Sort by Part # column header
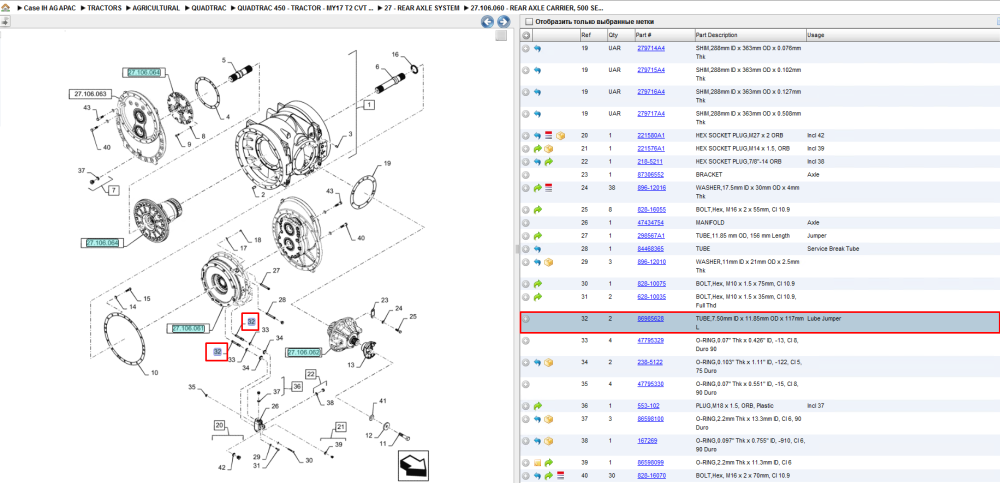 point(643,35)
